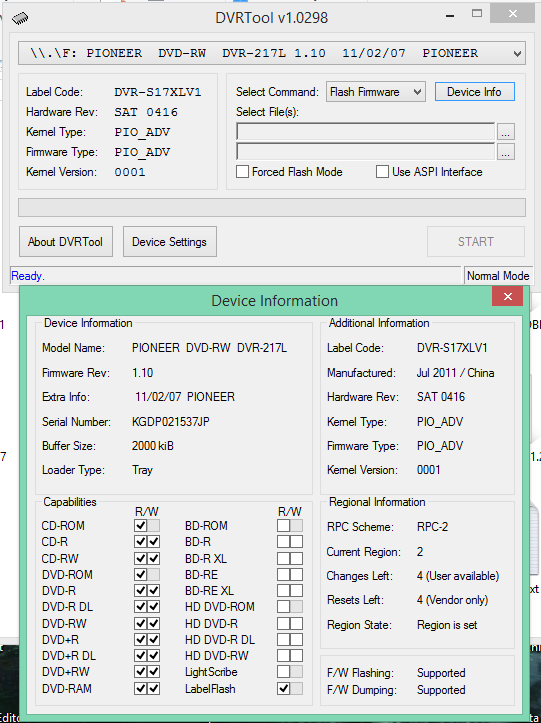Enable Forced Flash Mode checkbox
The image size is (541, 723).
click(x=242, y=172)
